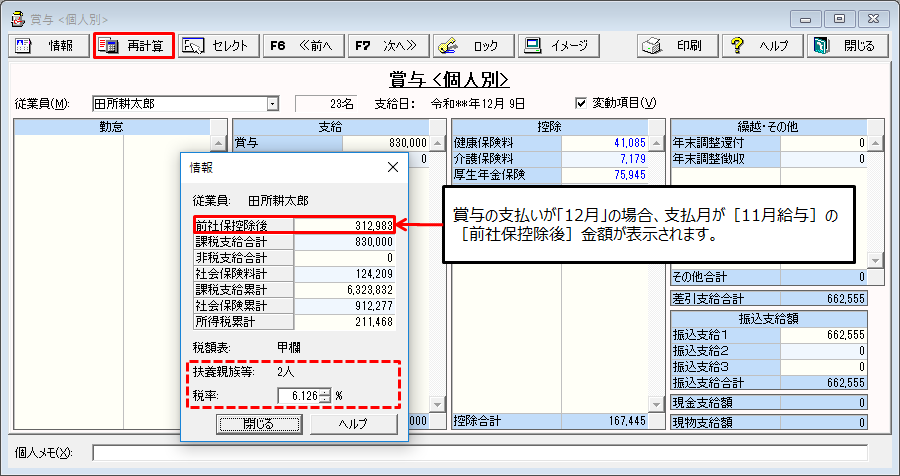Click the 個人メモ text field
900x476 pixels.
click(x=480, y=453)
